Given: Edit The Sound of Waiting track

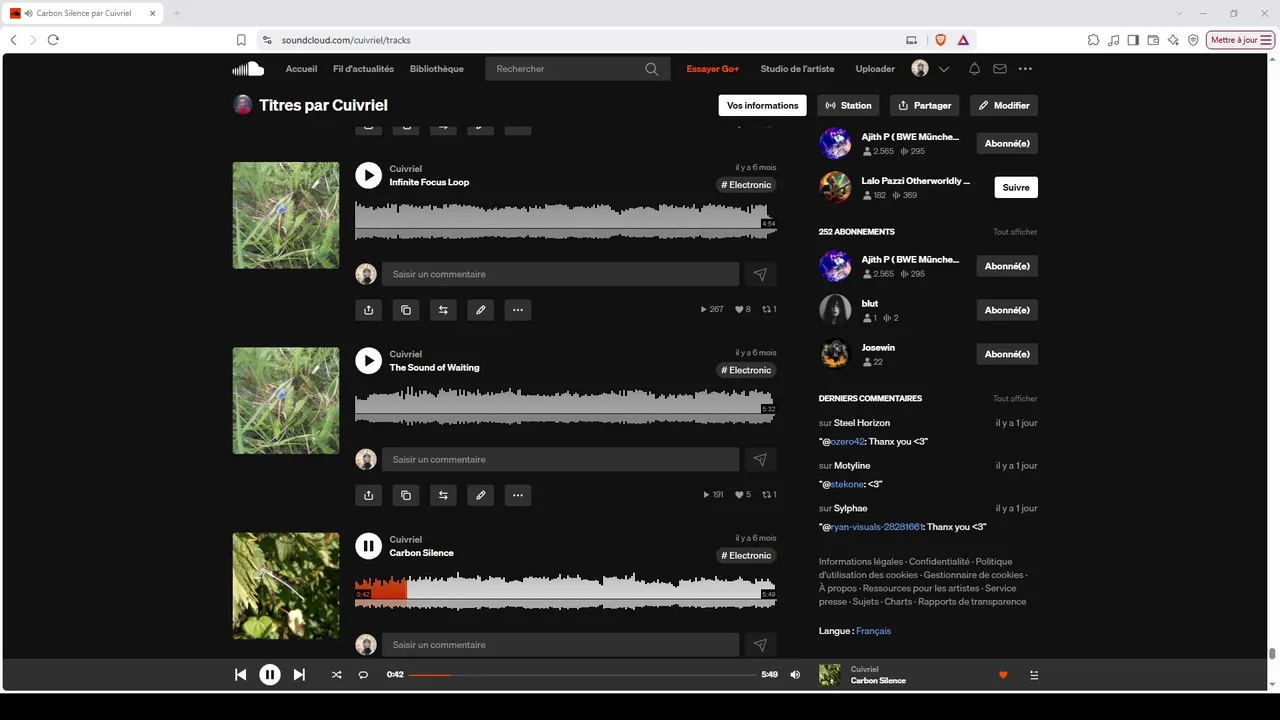Looking at the screenshot, I should tap(480, 495).
